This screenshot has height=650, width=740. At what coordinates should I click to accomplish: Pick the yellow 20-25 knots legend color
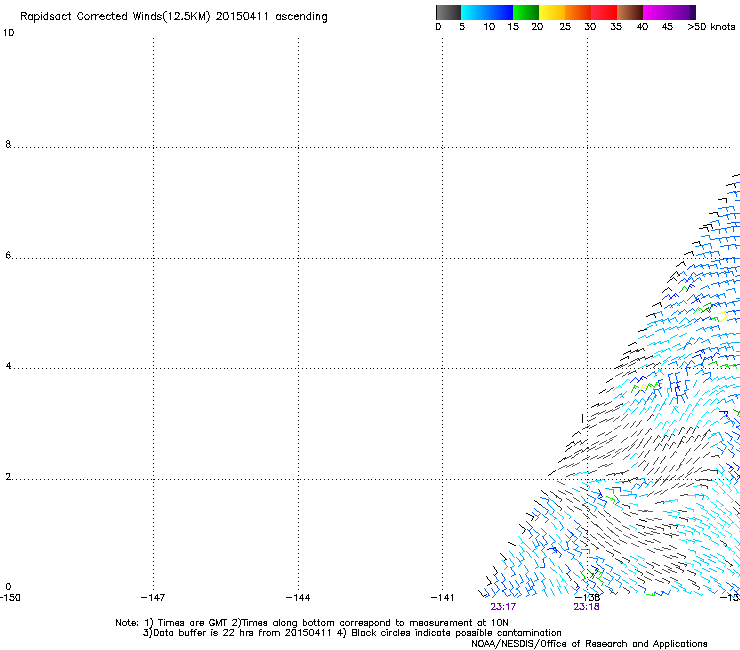(x=552, y=12)
